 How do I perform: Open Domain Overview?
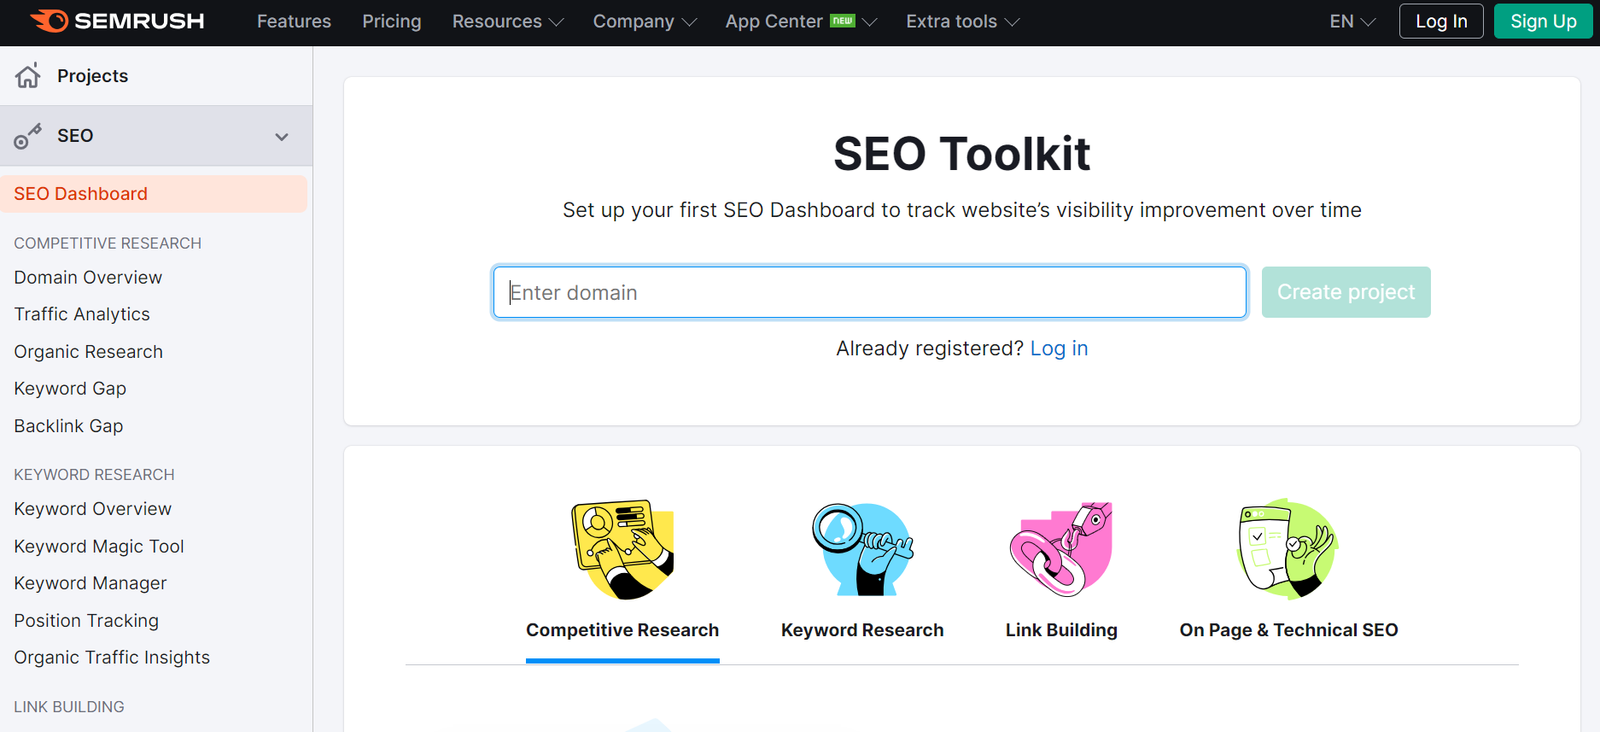point(88,277)
